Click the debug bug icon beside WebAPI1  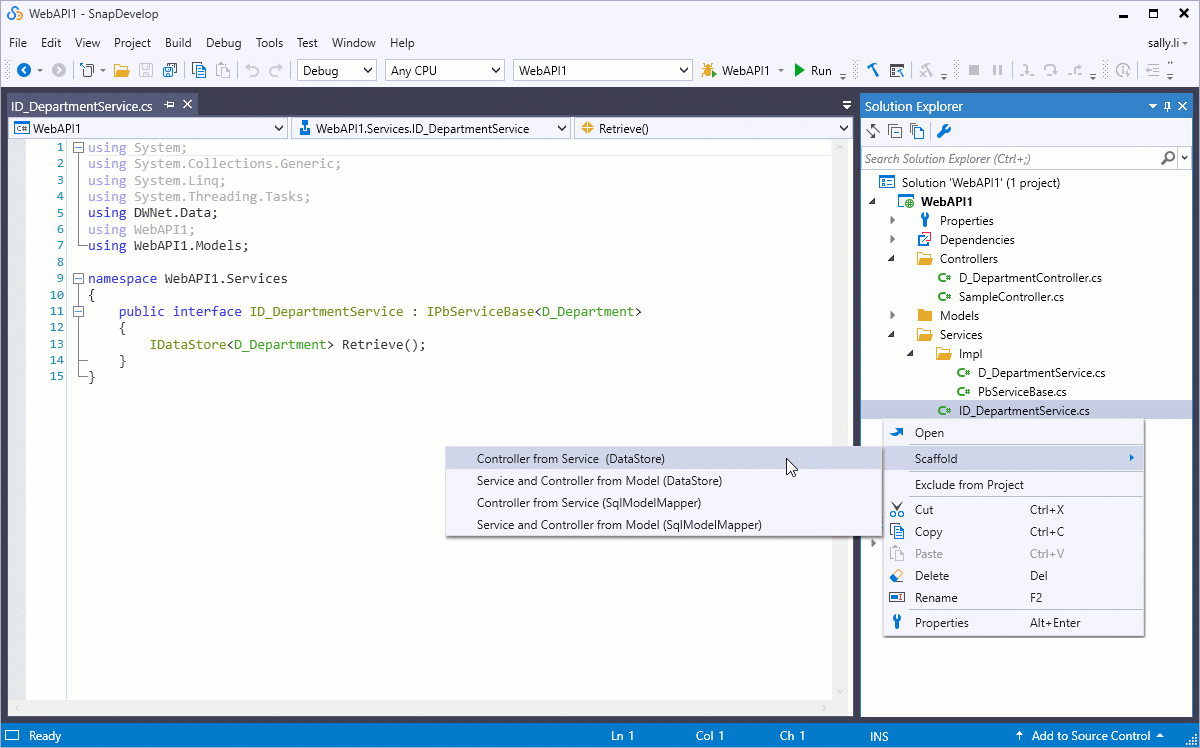[709, 70]
